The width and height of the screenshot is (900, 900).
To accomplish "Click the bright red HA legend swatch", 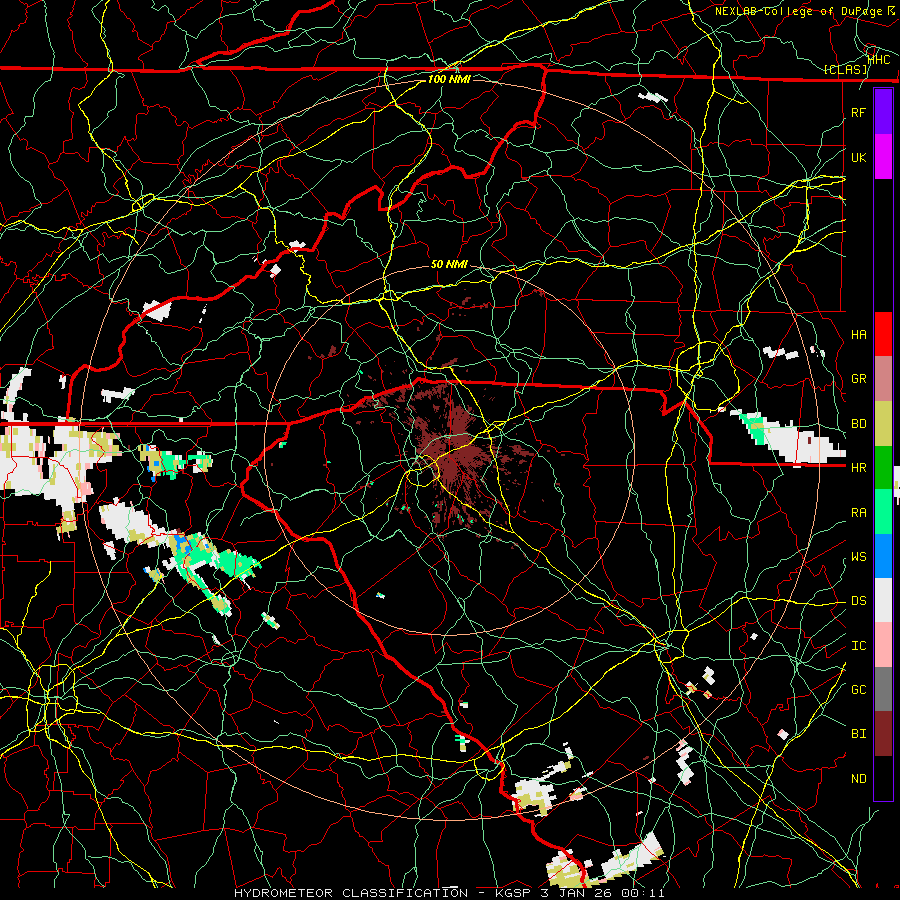I will coord(883,334).
